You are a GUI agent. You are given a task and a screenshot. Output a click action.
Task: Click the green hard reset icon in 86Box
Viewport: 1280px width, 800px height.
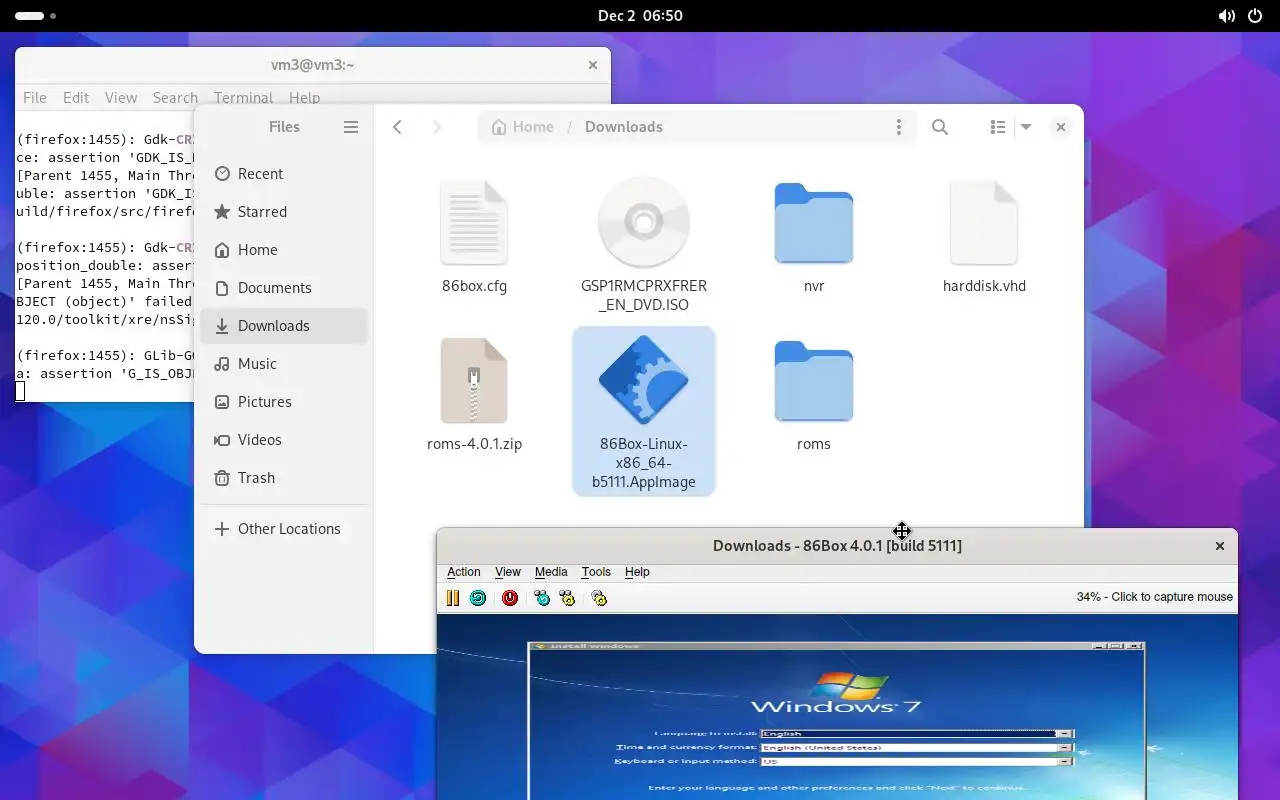tap(478, 598)
